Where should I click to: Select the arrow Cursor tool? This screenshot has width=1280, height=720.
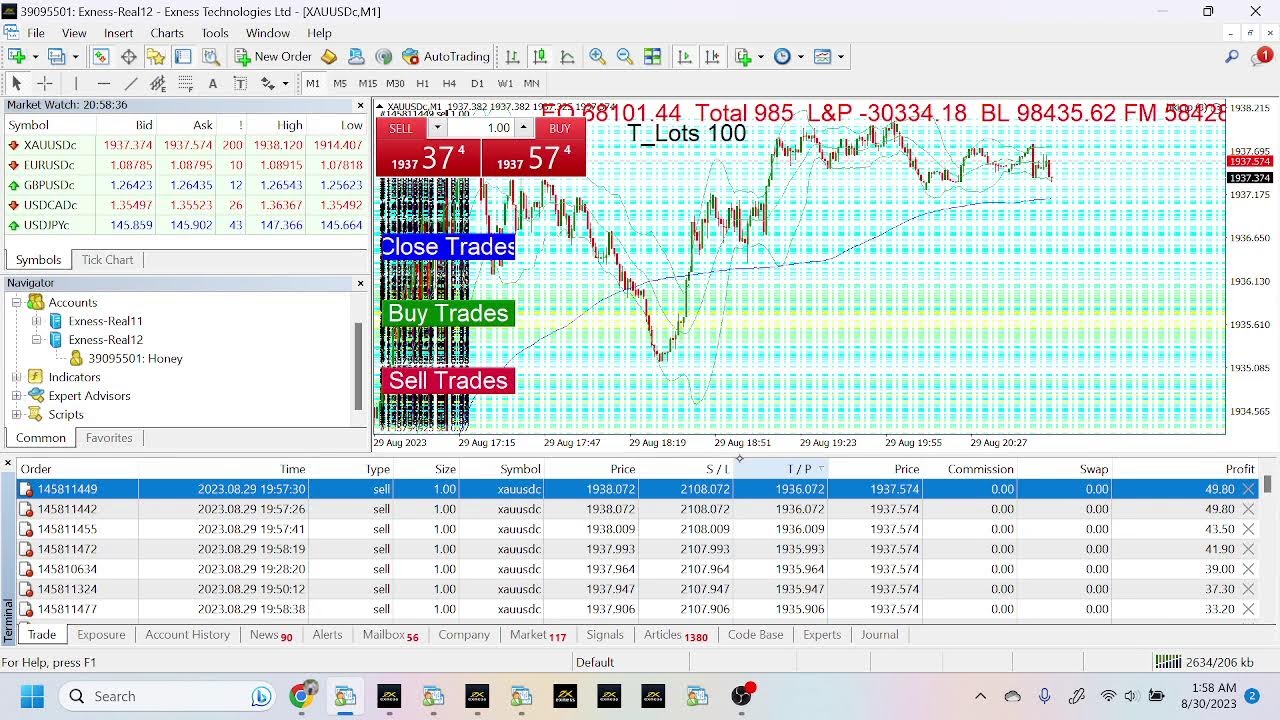click(x=16, y=83)
